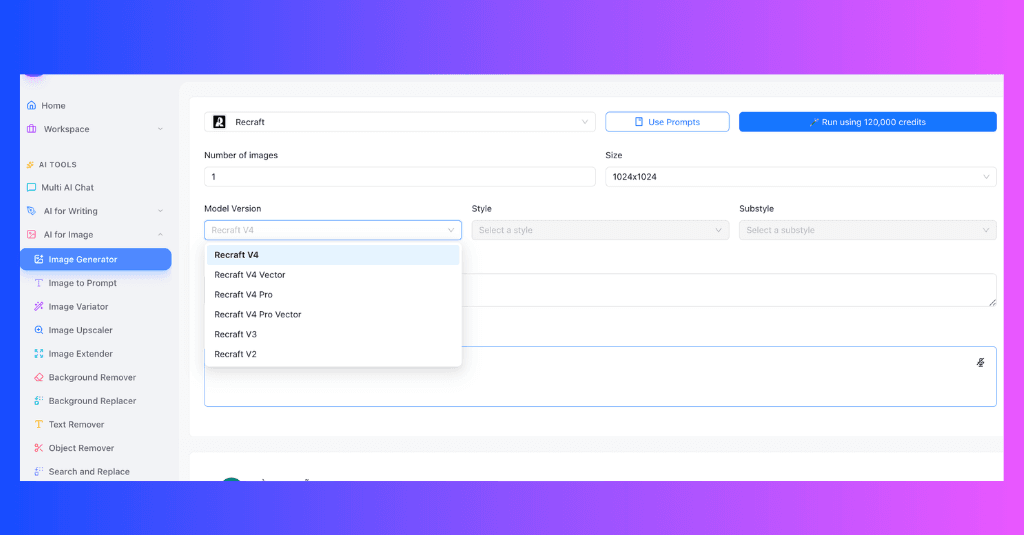This screenshot has height=535, width=1024.
Task: Open the Object Remover scissors icon
Action: tap(39, 447)
